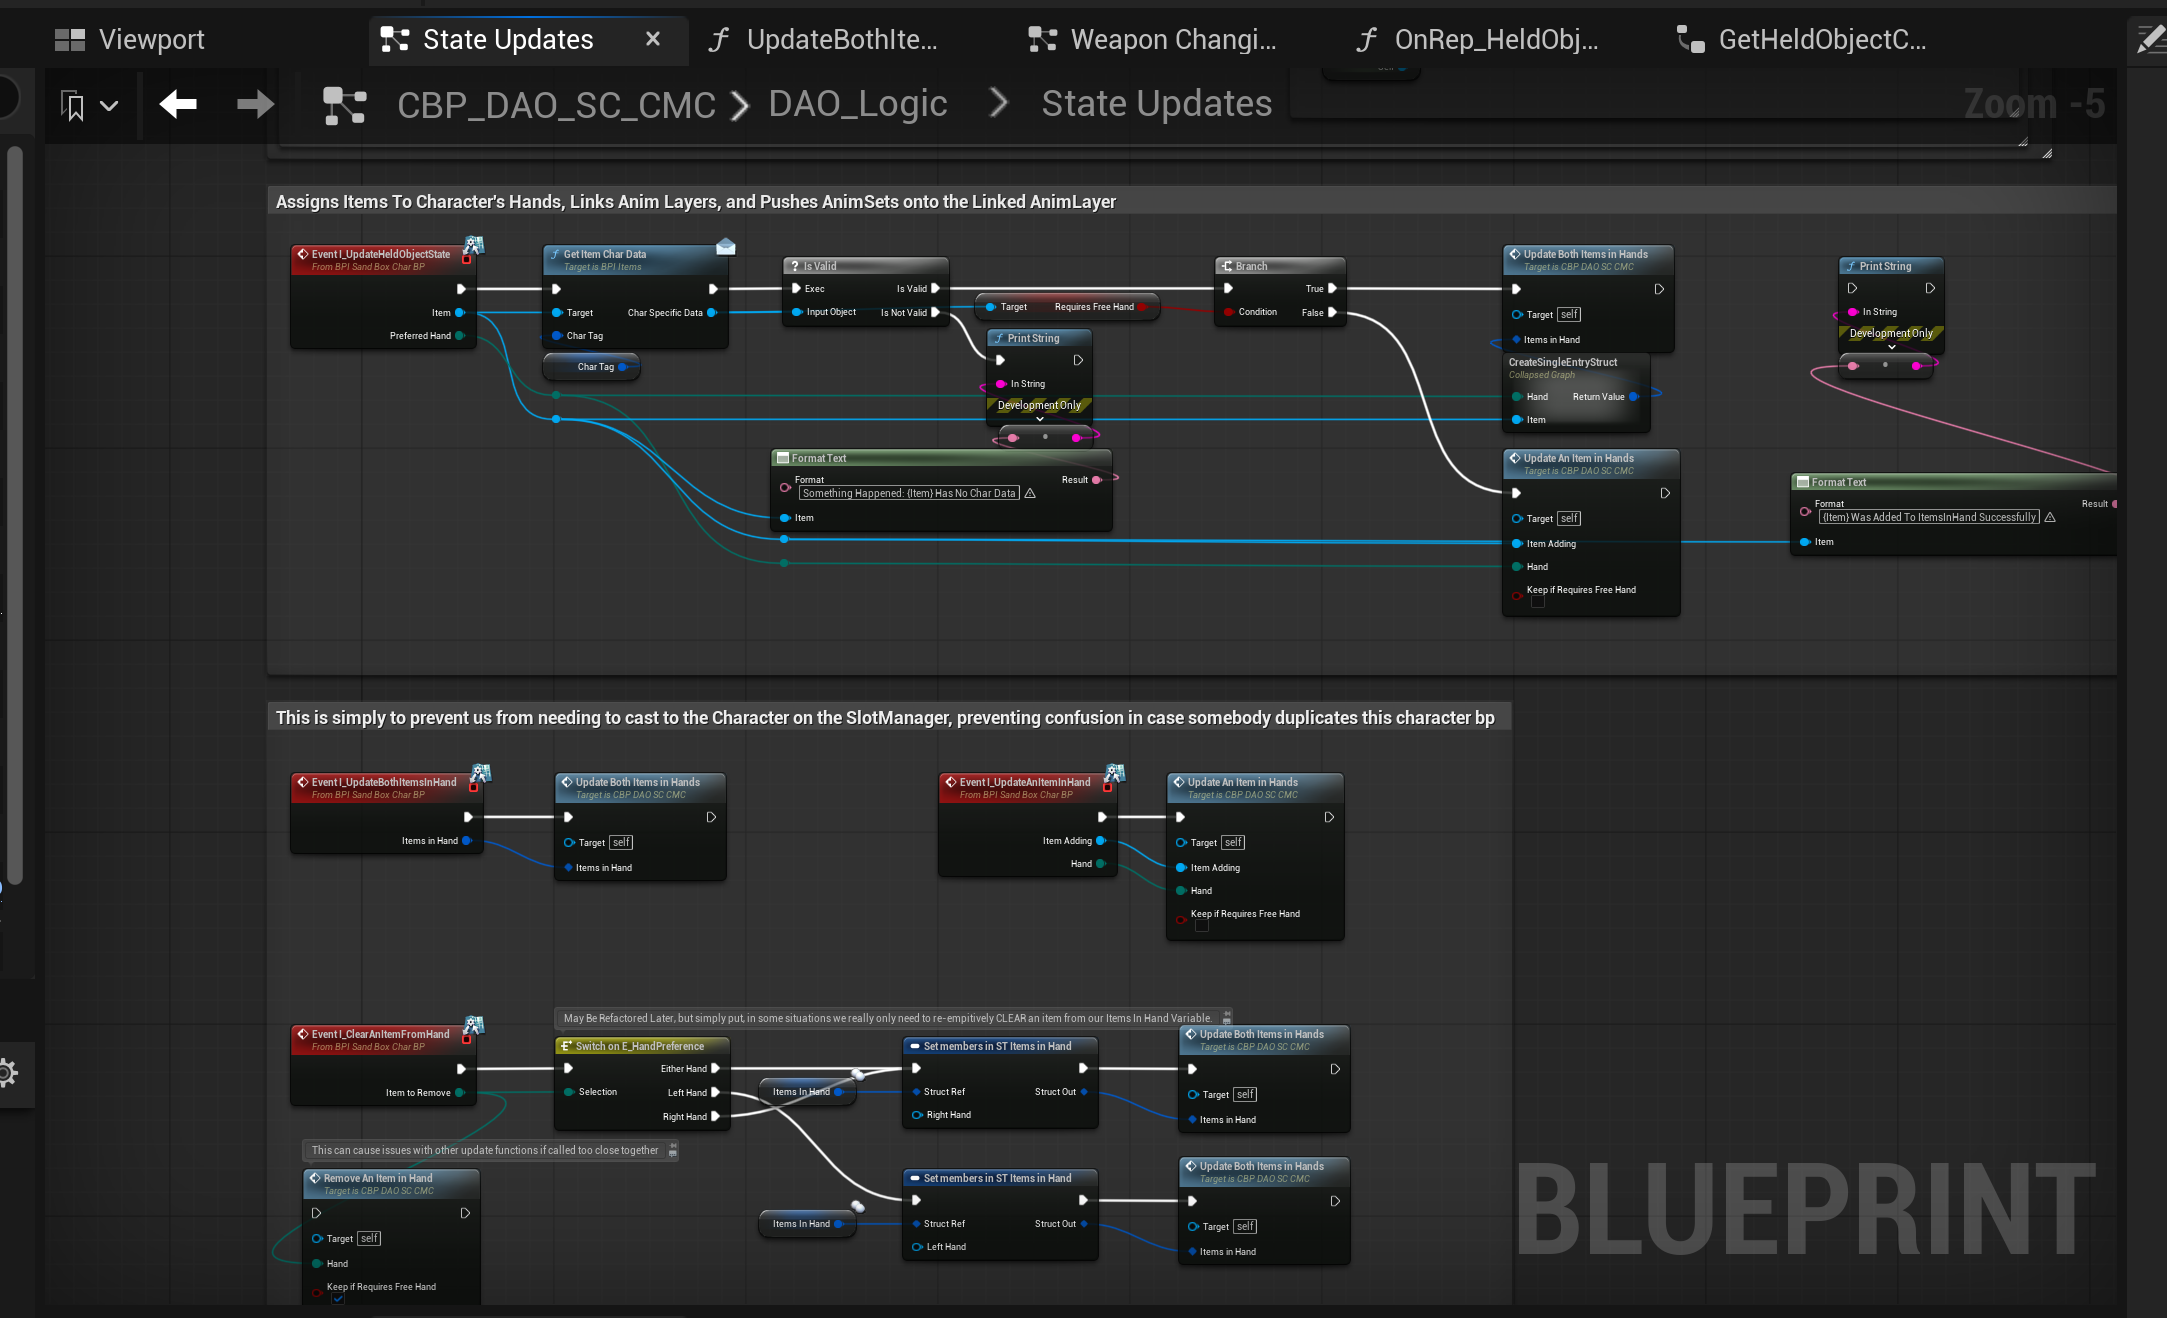
Task: Click the forward navigation arrow
Action: tap(255, 104)
